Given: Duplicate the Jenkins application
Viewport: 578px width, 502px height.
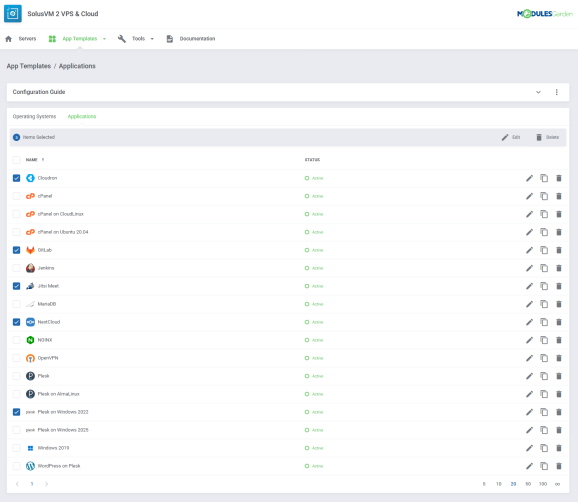Looking at the screenshot, I should point(544,268).
